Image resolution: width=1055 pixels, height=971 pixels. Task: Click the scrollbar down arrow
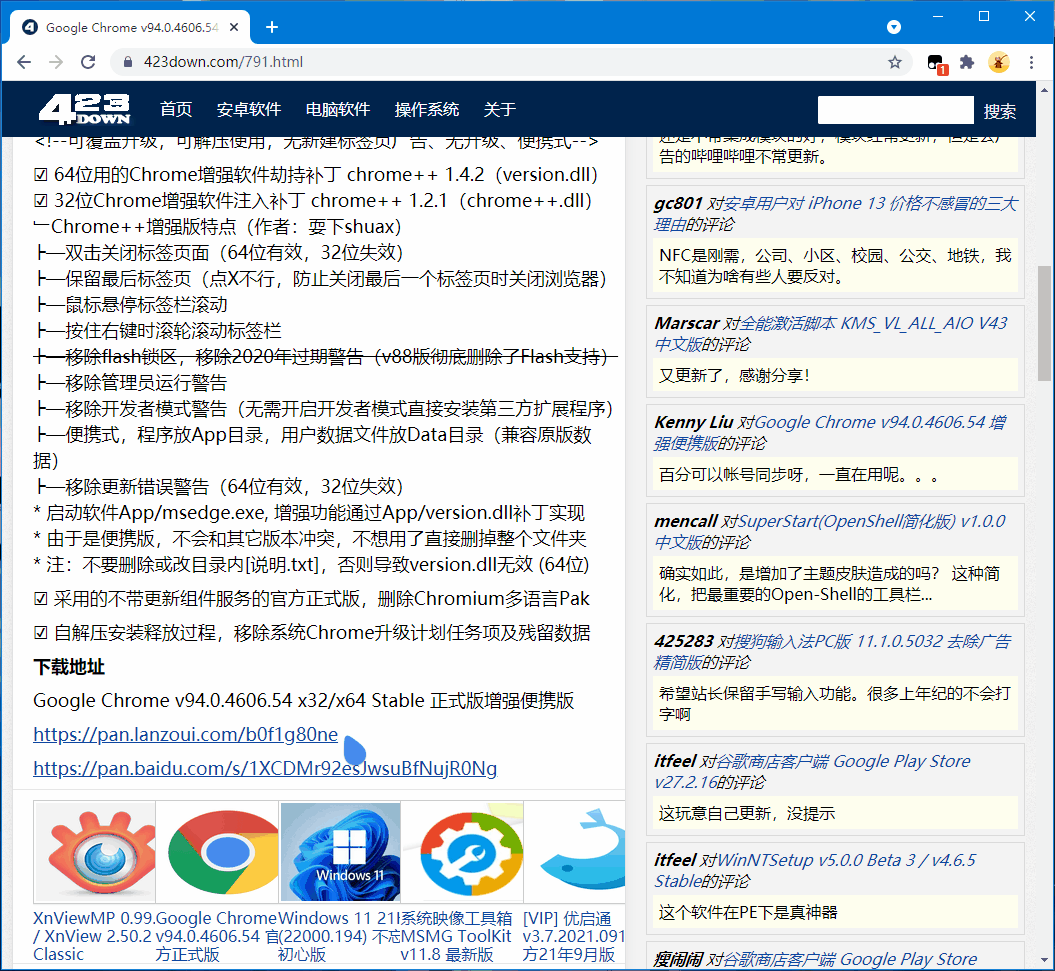pyautogui.click(x=1044, y=961)
